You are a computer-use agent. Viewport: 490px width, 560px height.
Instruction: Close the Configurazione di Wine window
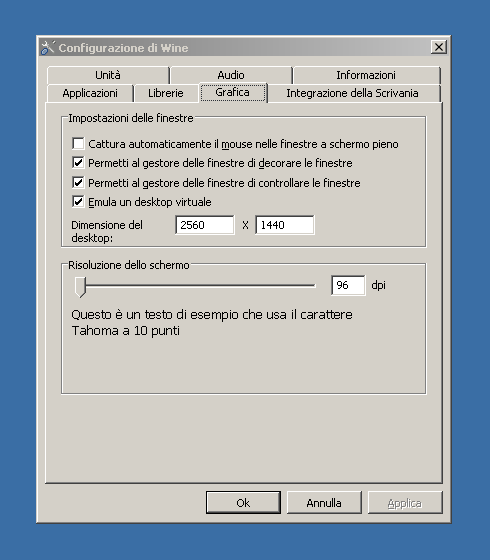point(439,47)
